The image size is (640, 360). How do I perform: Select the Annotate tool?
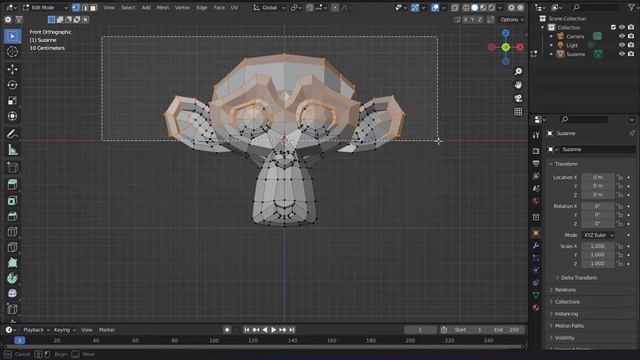point(12,134)
